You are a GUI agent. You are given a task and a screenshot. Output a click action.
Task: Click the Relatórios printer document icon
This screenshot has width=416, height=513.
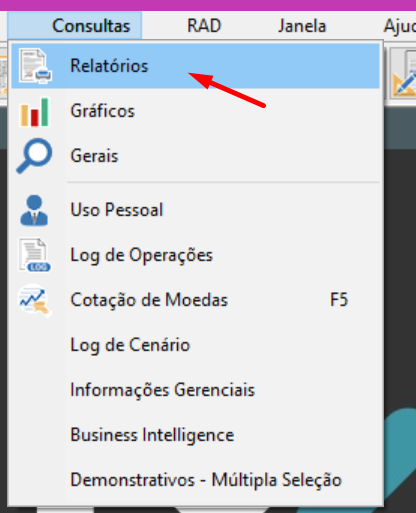click(35, 66)
